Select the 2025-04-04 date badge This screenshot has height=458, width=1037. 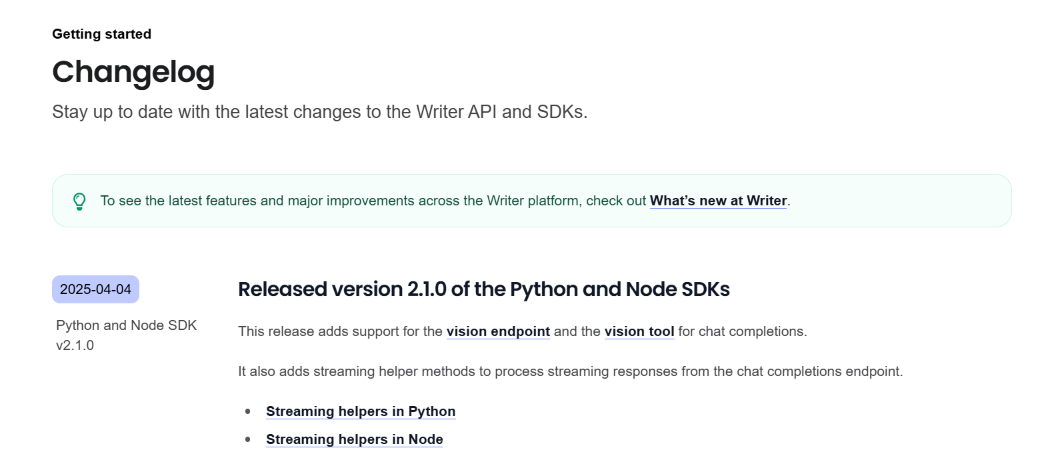[96, 289]
